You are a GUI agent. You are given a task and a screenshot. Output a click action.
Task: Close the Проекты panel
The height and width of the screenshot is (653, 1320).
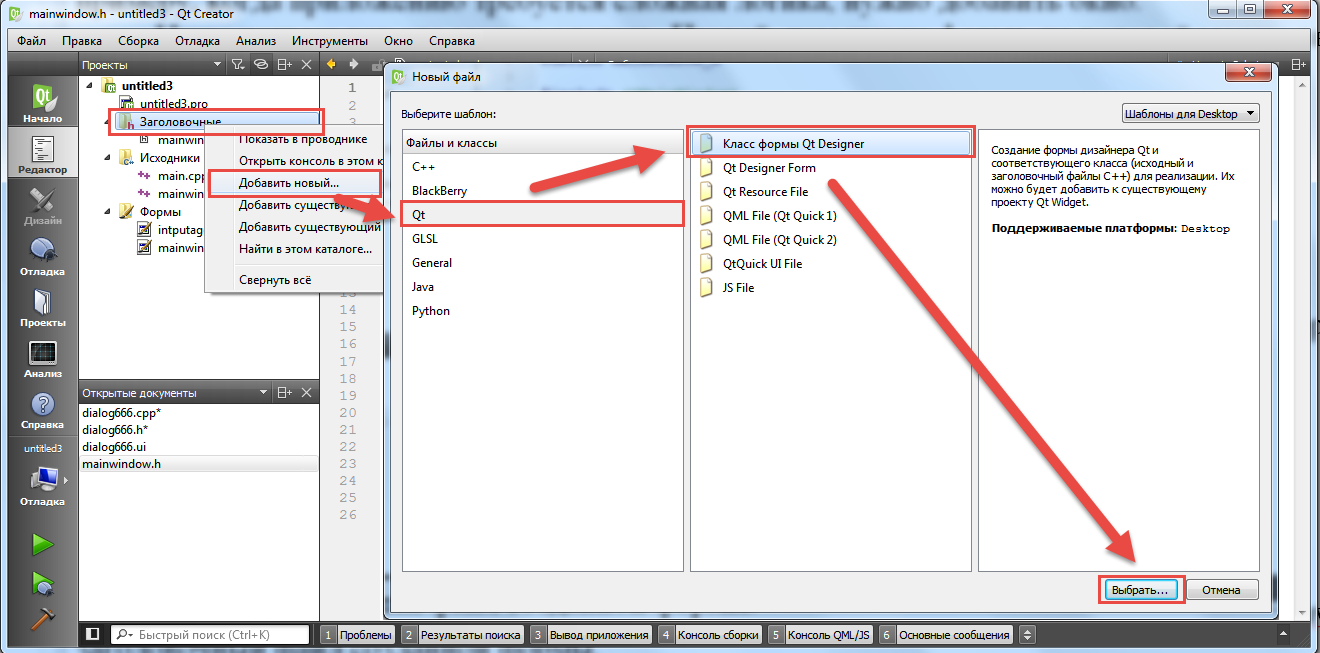(x=307, y=64)
